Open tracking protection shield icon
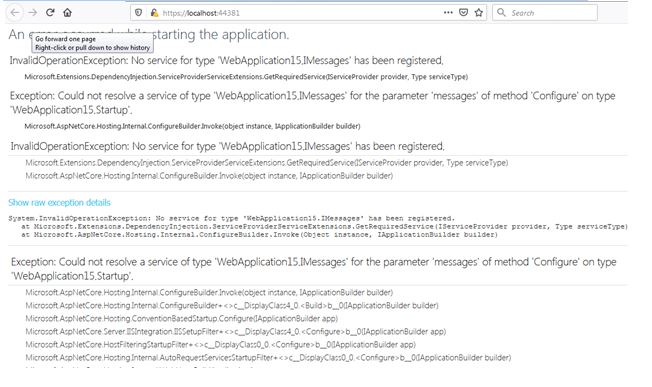The height and width of the screenshot is (387, 652). [138, 13]
